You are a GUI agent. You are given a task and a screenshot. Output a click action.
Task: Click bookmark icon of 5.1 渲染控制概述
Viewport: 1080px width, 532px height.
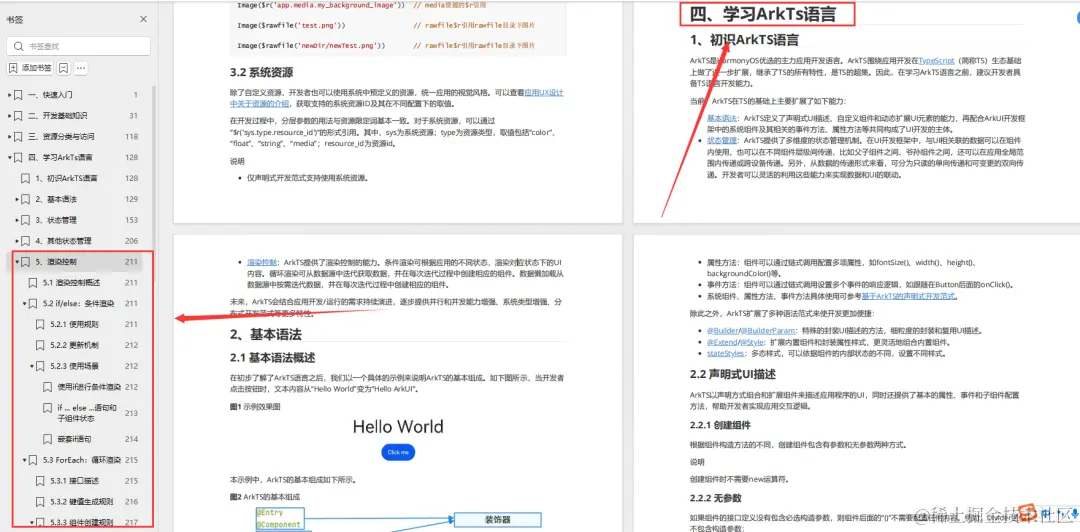[32, 283]
